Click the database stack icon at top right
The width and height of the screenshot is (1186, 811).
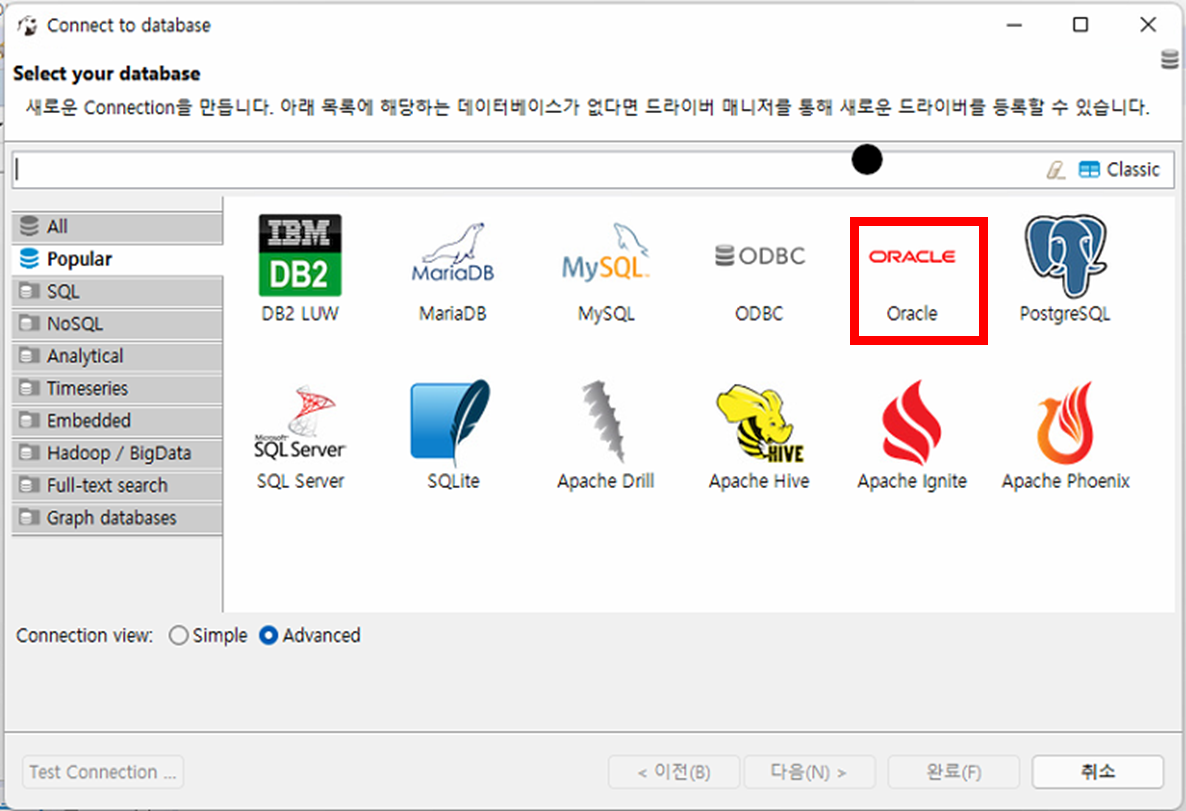[x=1170, y=60]
